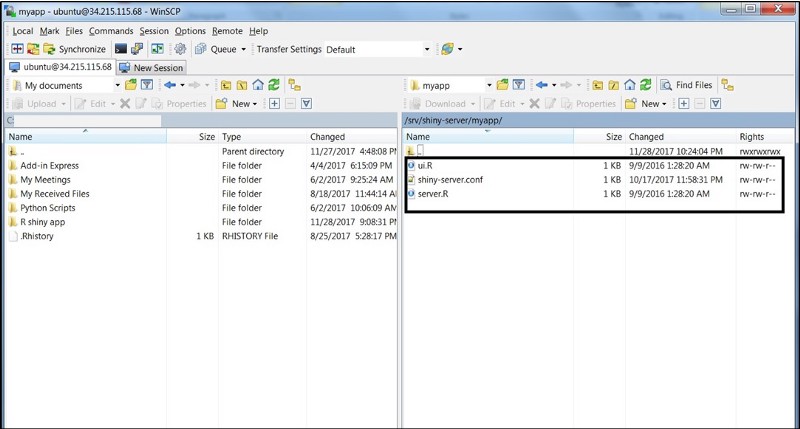Navigate back in the local panel
Image resolution: width=800 pixels, height=429 pixels.
point(169,85)
